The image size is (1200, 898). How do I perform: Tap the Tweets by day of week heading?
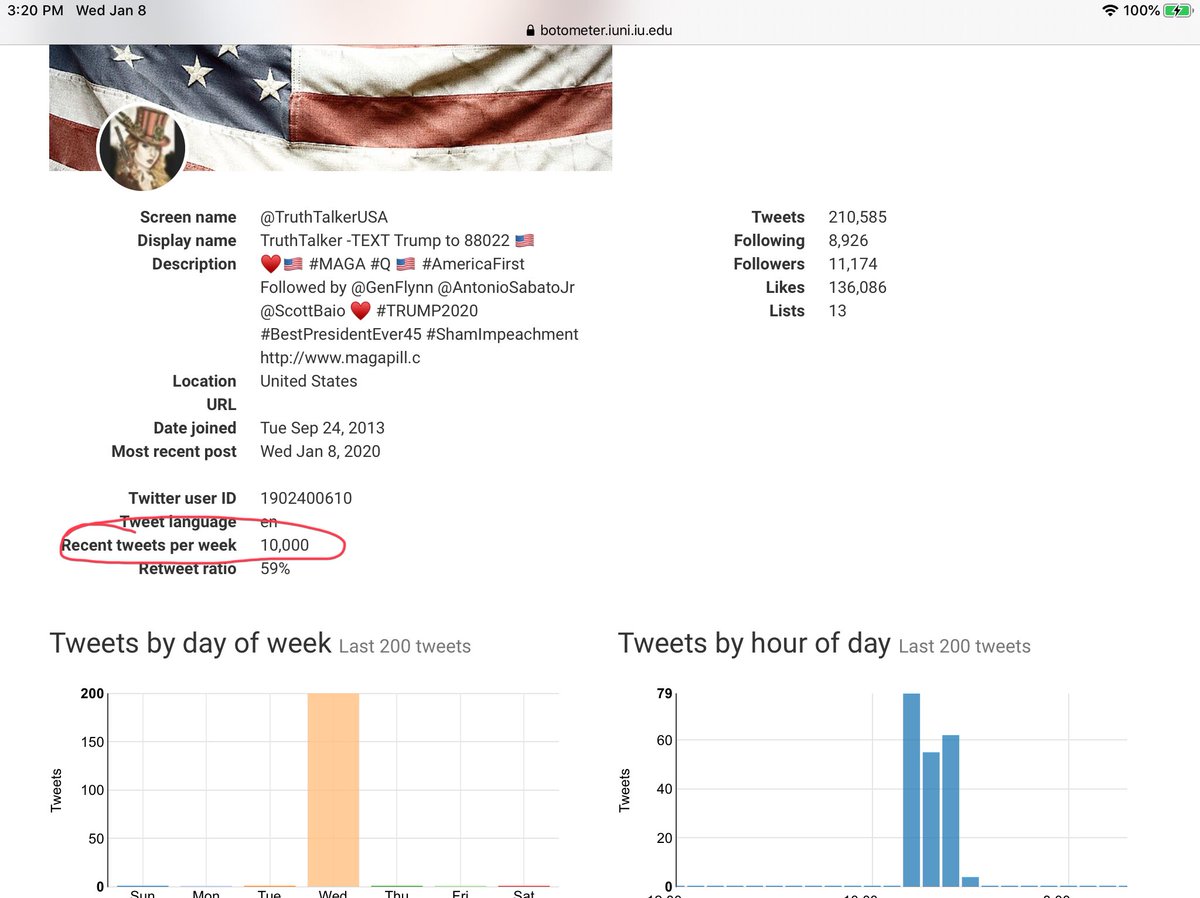190,643
